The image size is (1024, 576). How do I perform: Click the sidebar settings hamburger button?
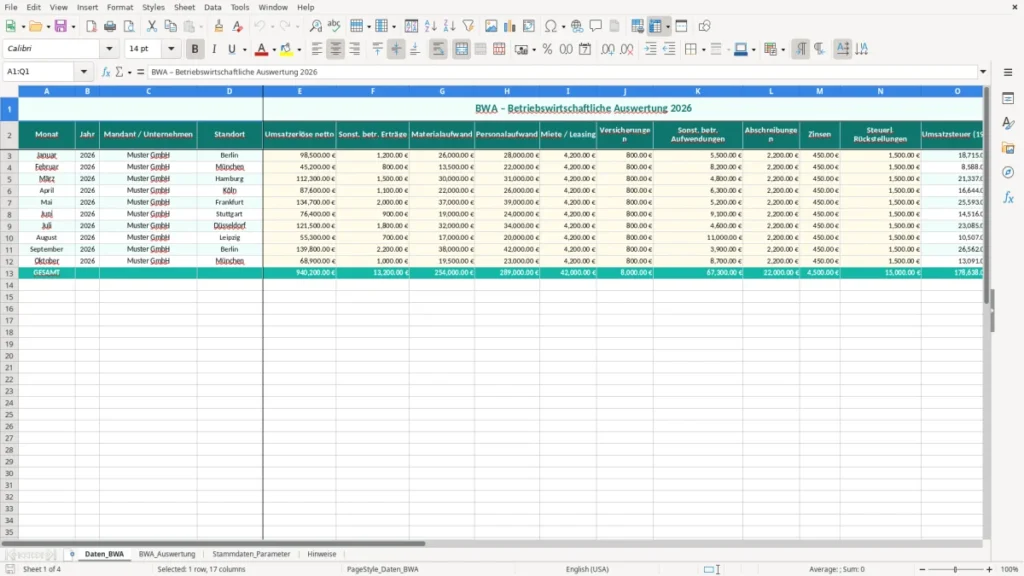click(x=1008, y=72)
